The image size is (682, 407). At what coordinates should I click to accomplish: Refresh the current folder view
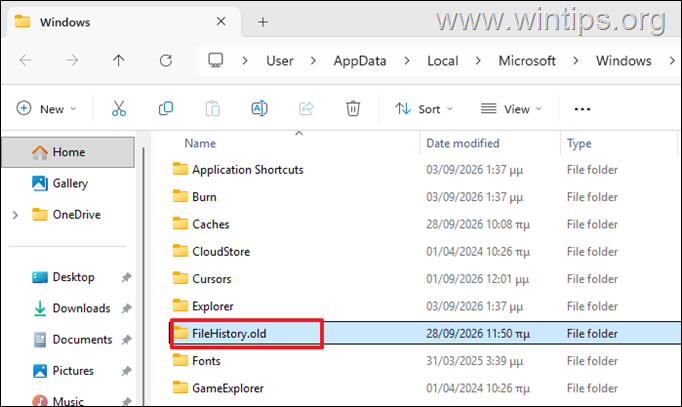coord(166,60)
